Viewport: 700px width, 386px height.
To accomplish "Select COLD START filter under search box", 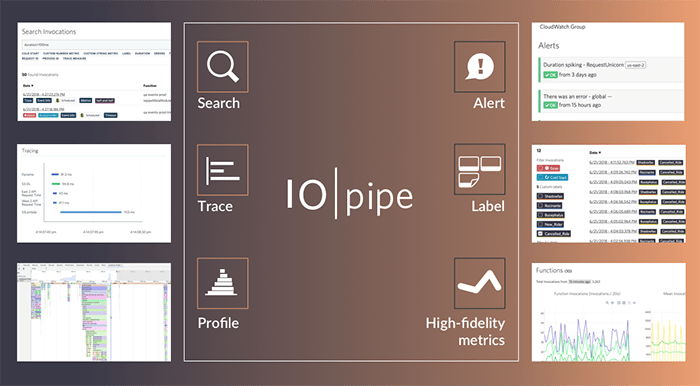I will pyautogui.click(x=30, y=54).
